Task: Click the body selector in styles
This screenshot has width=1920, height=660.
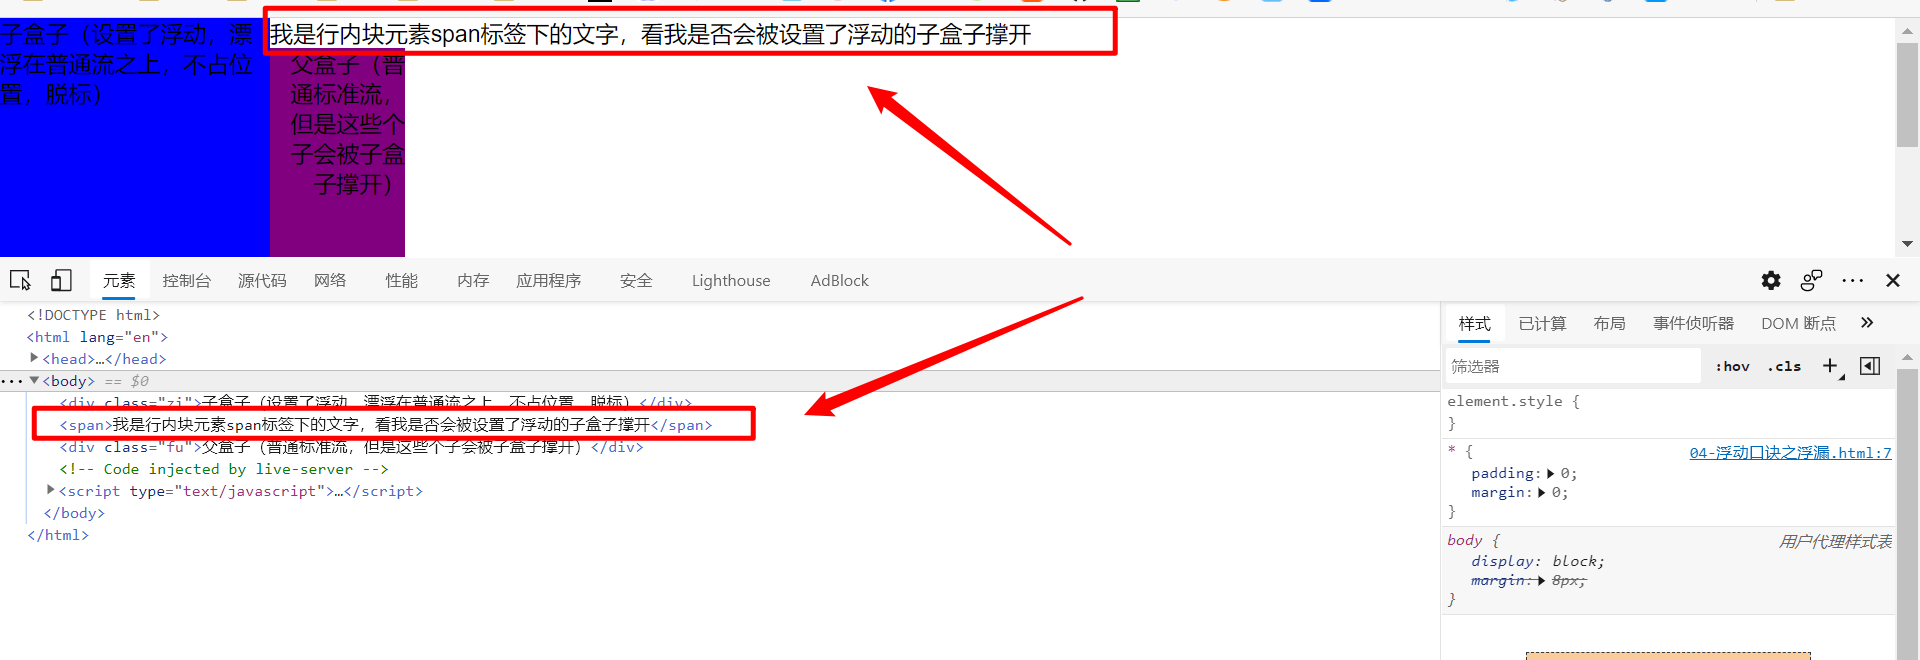Action: pos(1465,541)
